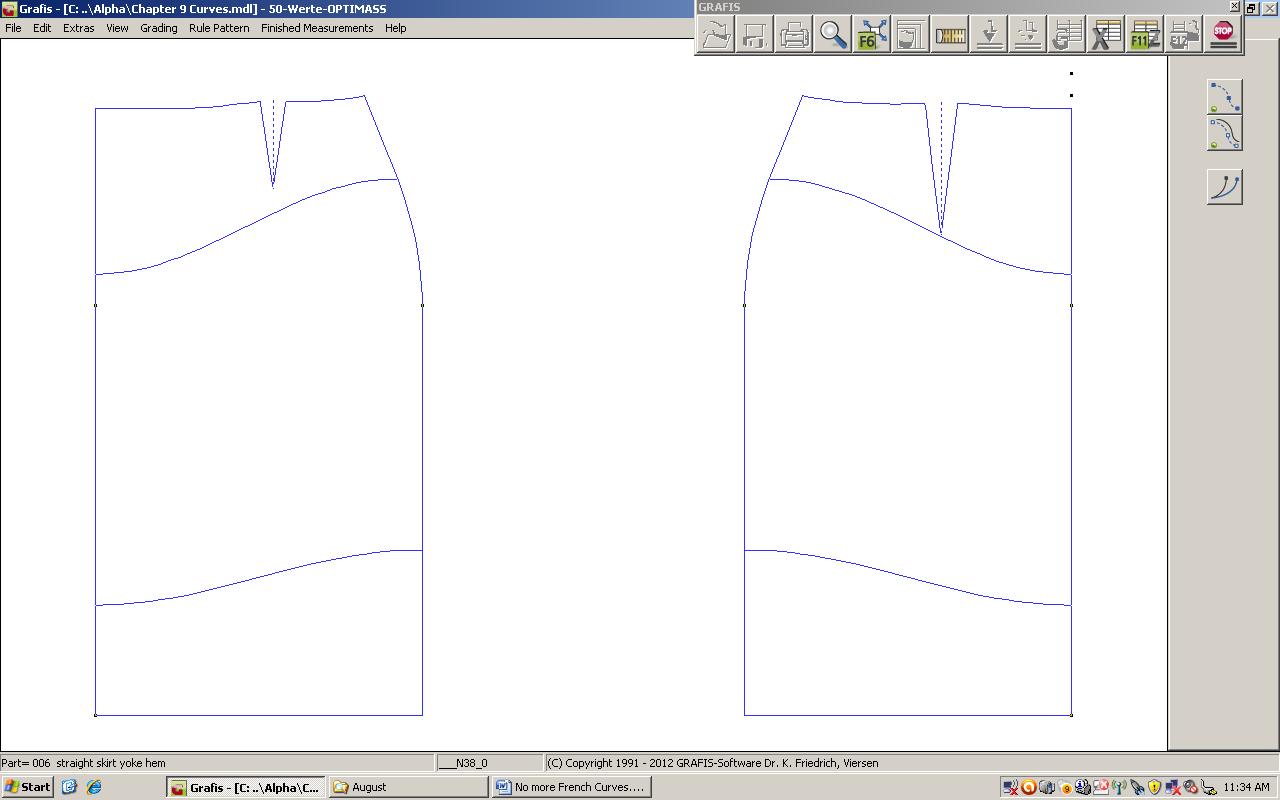Image resolution: width=1280 pixels, height=800 pixels.
Task: Click the '___N38_0' size field in status bar
Action: [x=490, y=763]
